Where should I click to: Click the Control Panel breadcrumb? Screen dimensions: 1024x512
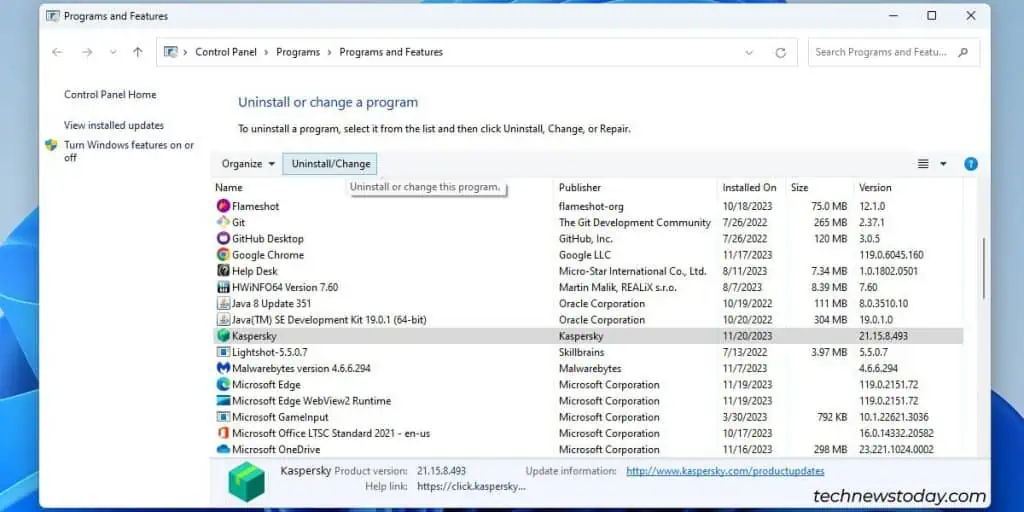point(226,52)
